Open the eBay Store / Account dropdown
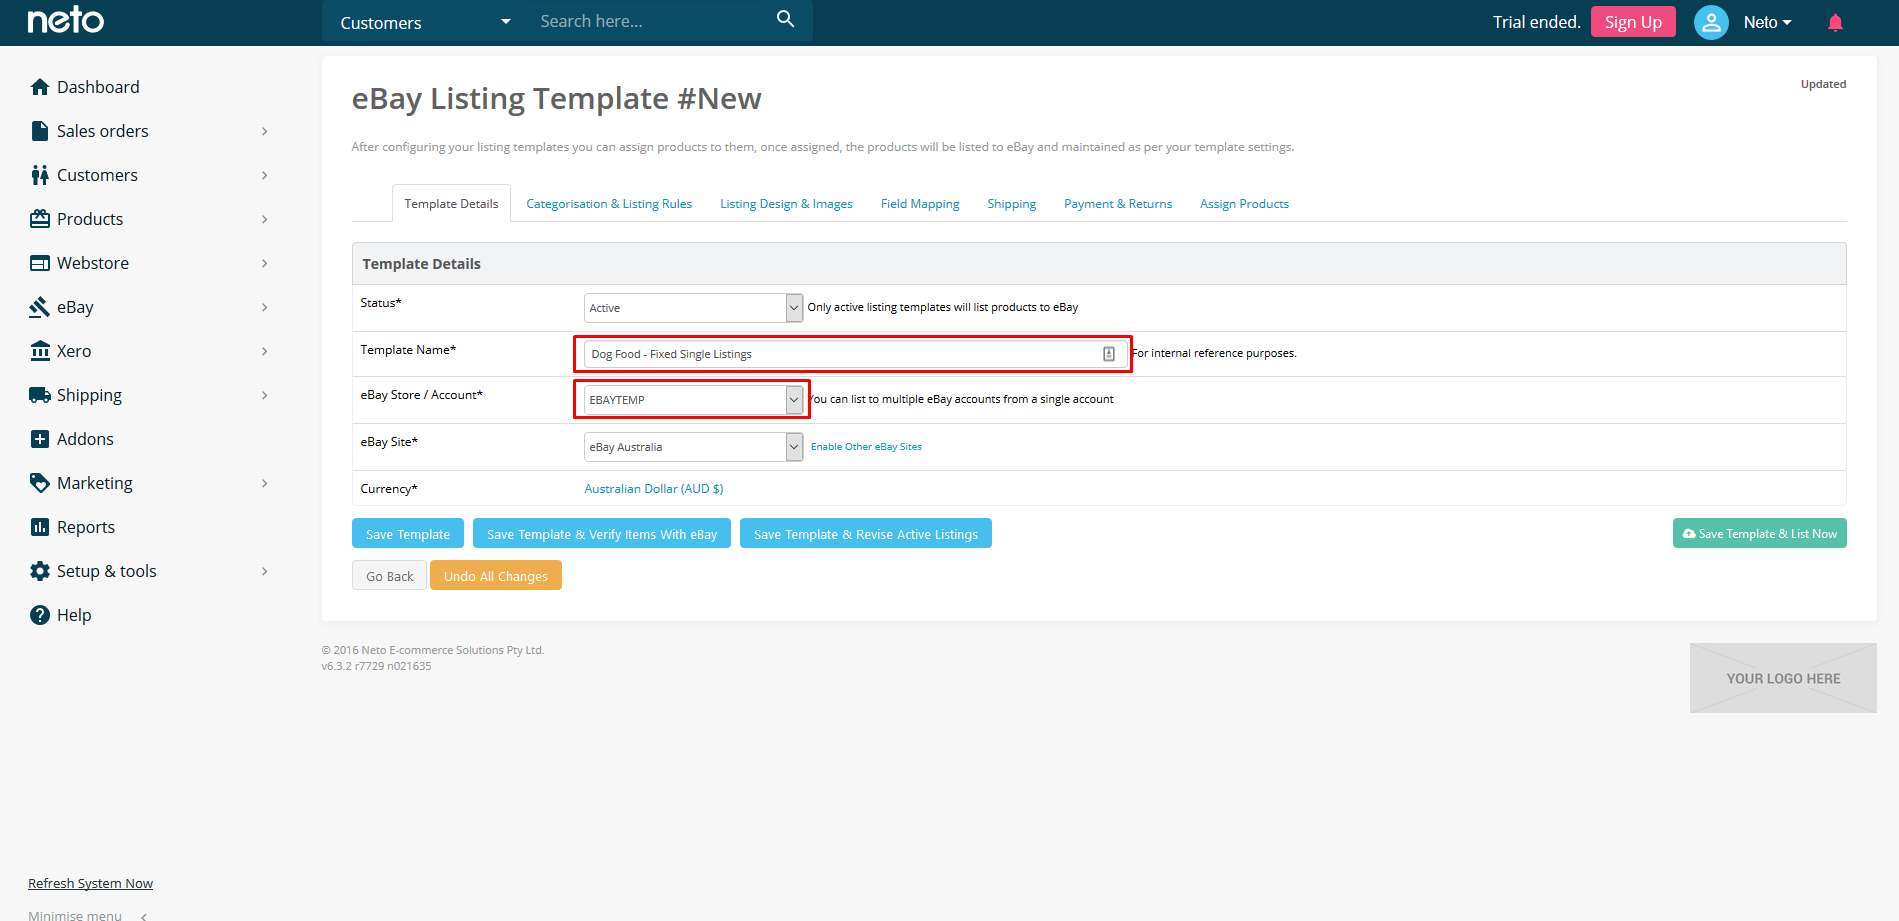1899x921 pixels. [693, 400]
